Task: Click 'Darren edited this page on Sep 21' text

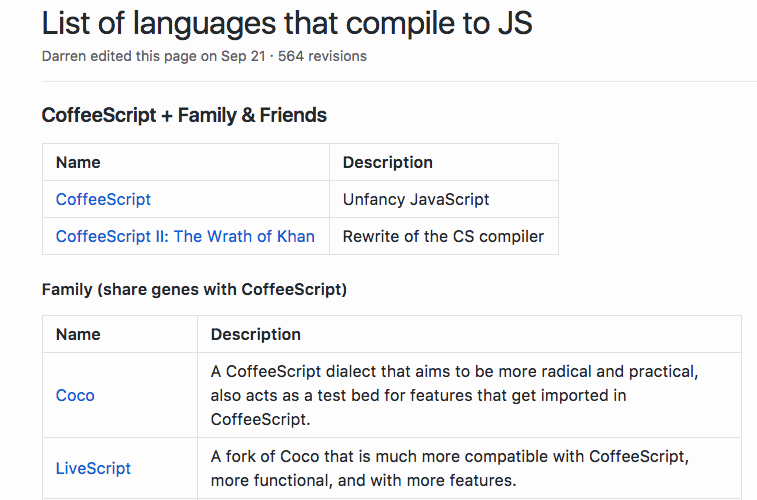Action: pyautogui.click(x=154, y=56)
